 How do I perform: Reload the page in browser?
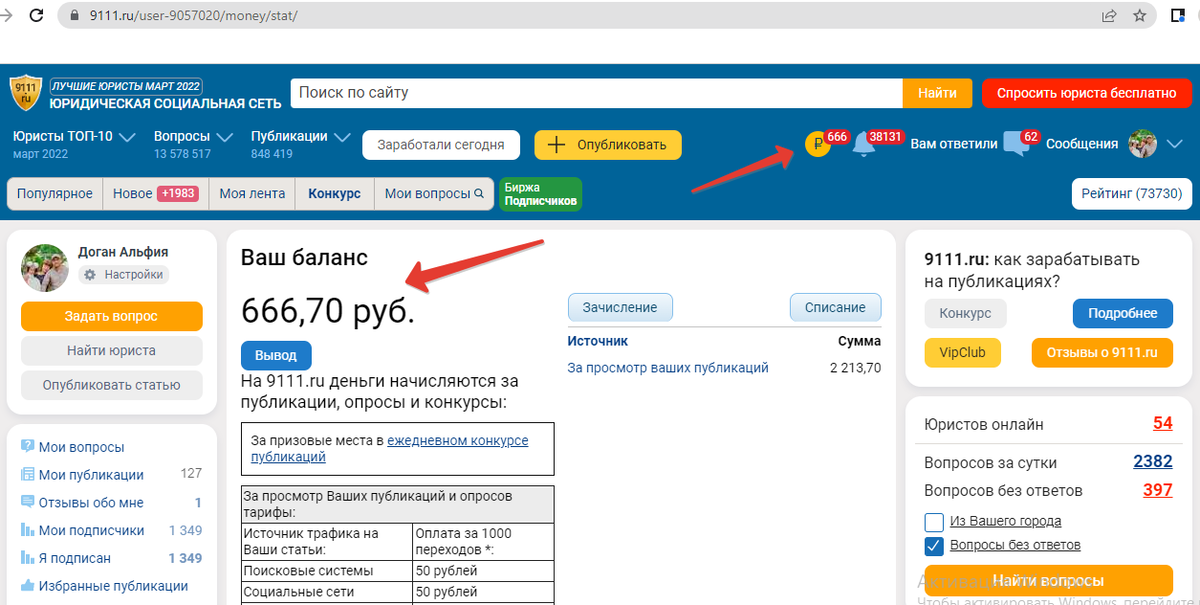36,17
